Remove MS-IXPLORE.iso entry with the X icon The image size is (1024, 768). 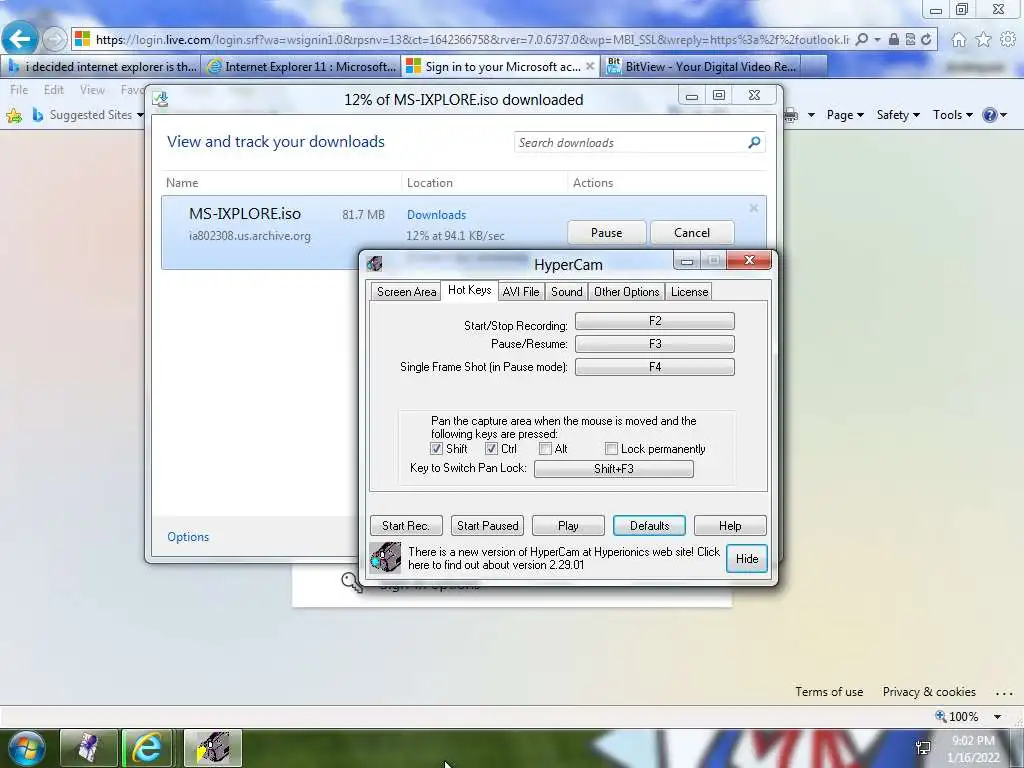(754, 208)
